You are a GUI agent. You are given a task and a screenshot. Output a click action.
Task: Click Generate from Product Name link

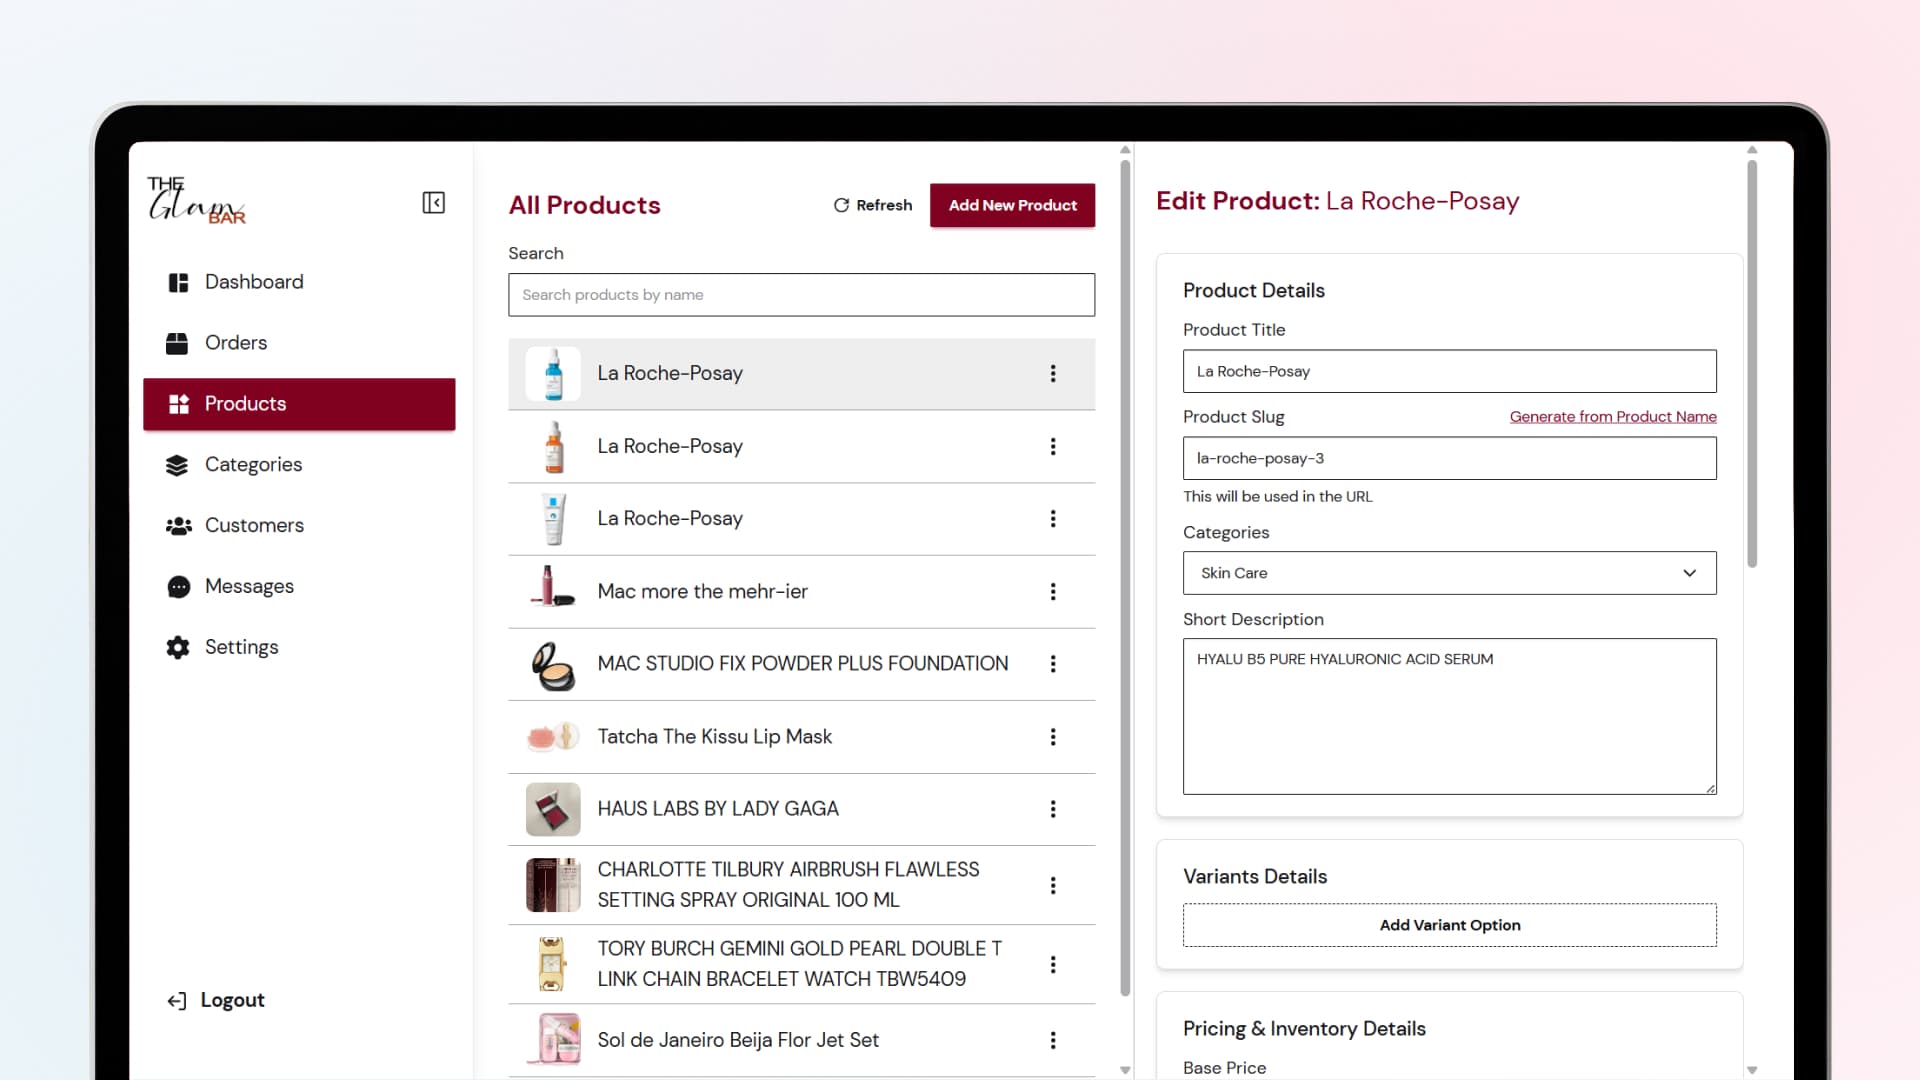[x=1612, y=417]
